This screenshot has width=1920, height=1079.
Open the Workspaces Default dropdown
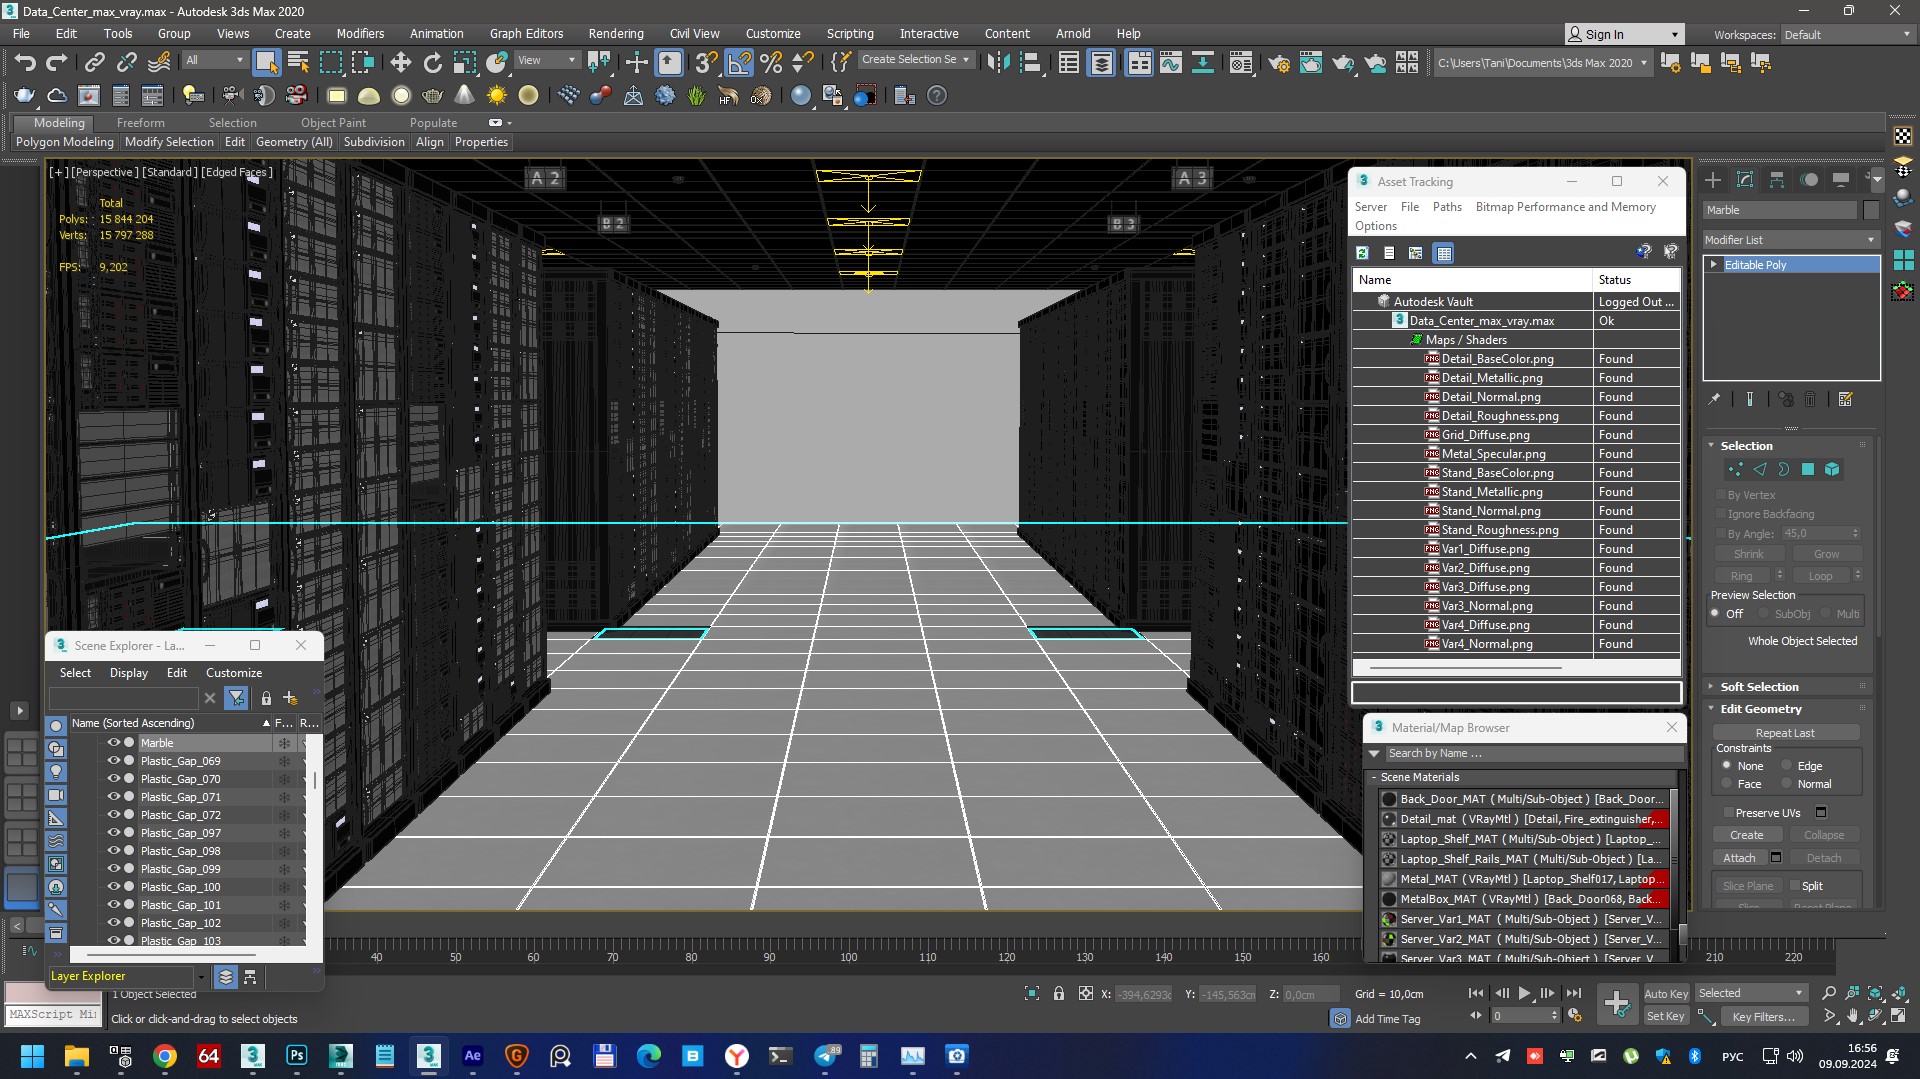pos(1848,34)
